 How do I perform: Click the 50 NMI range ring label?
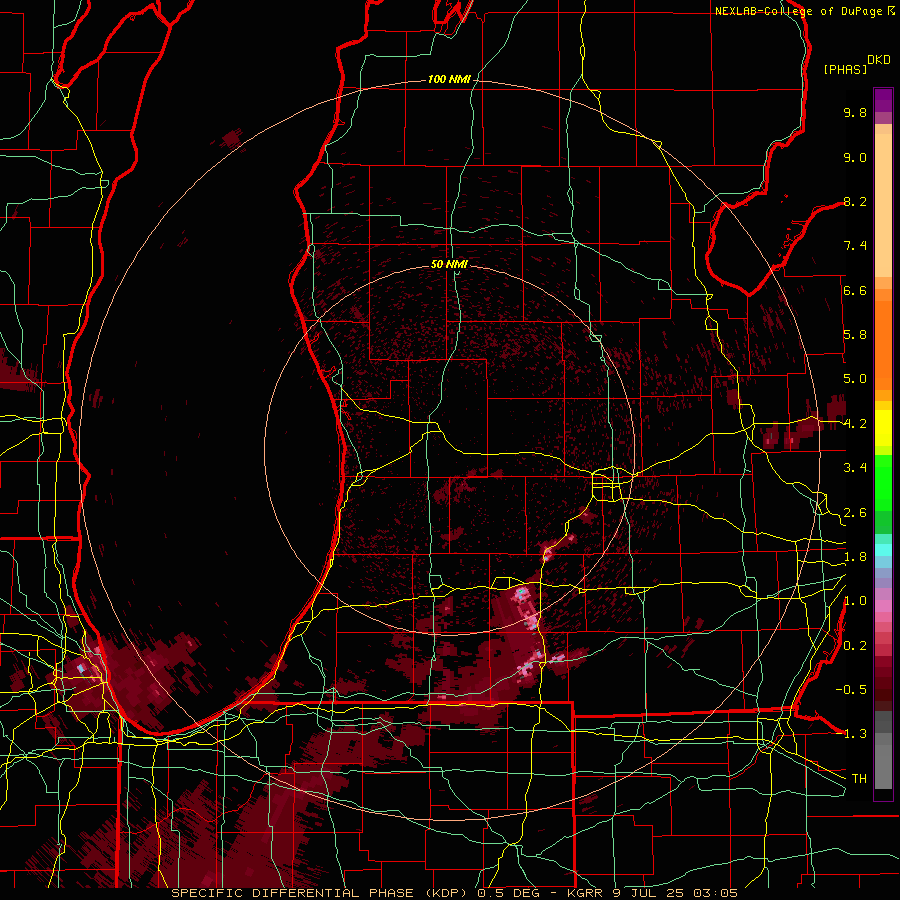[449, 264]
